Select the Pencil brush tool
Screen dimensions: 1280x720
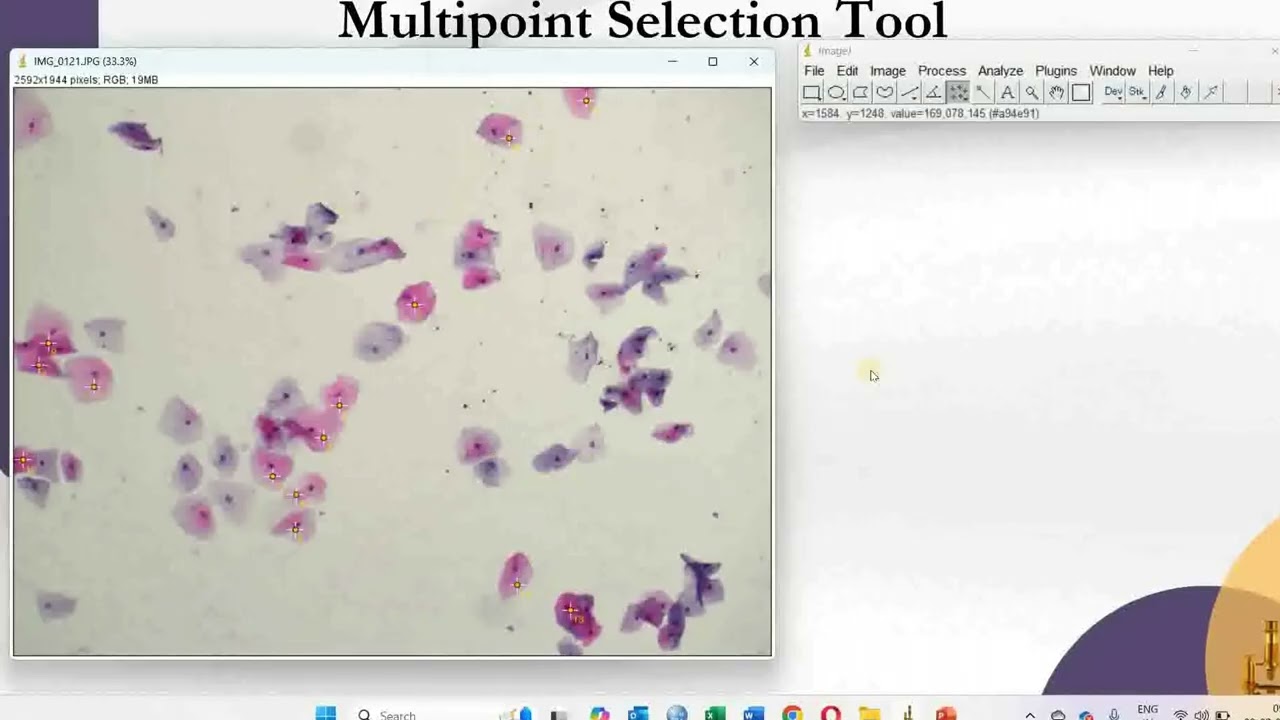click(x=1161, y=93)
